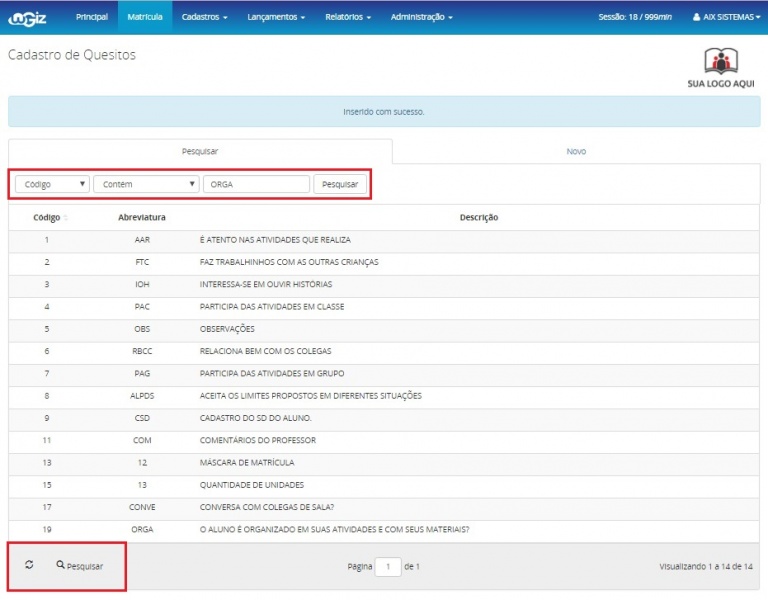The image size is (768, 600).
Task: Open the Relatórios menu
Action: (x=348, y=17)
